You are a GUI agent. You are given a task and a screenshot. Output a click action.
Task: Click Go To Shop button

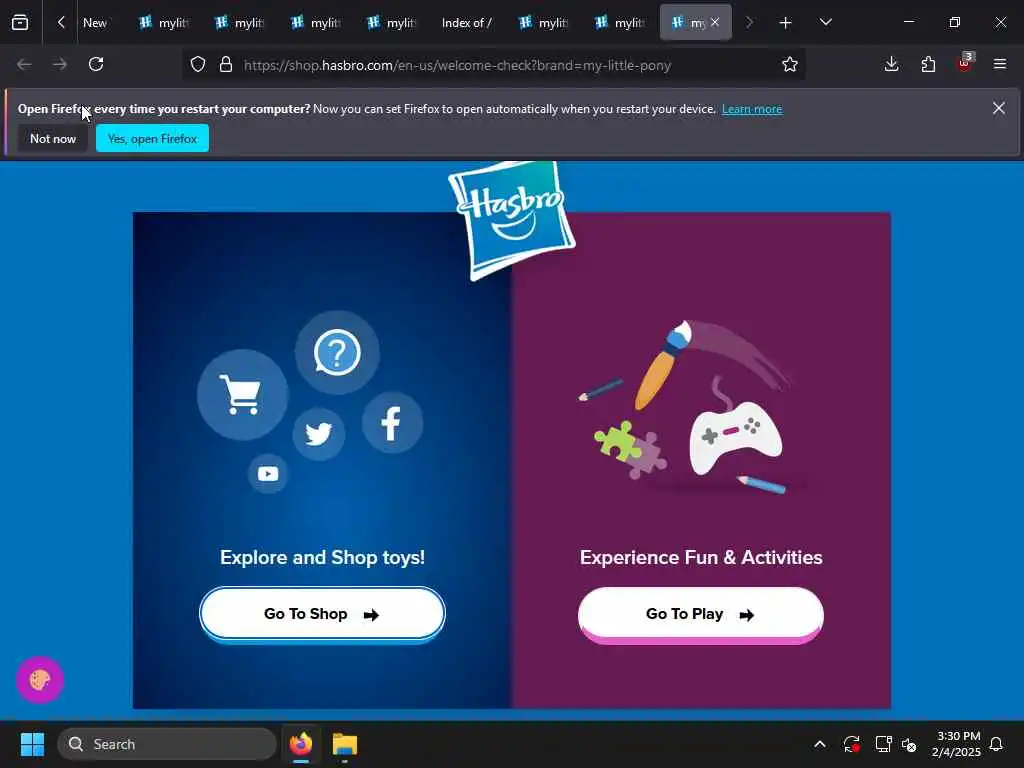322,614
